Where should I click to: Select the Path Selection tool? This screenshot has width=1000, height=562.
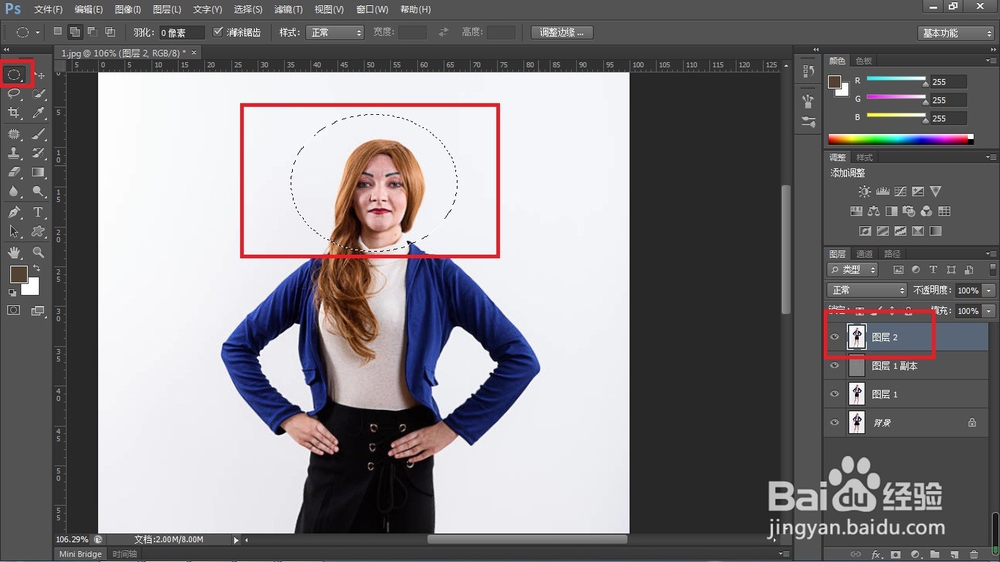tap(14, 232)
